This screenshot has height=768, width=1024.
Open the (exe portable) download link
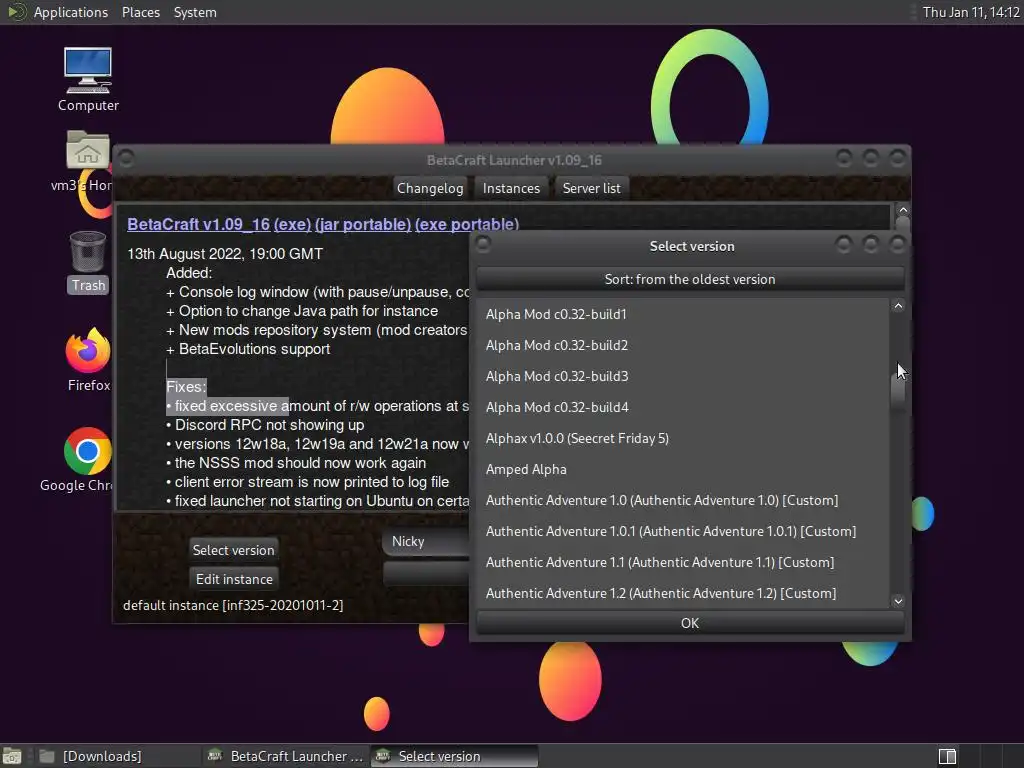coord(467,224)
